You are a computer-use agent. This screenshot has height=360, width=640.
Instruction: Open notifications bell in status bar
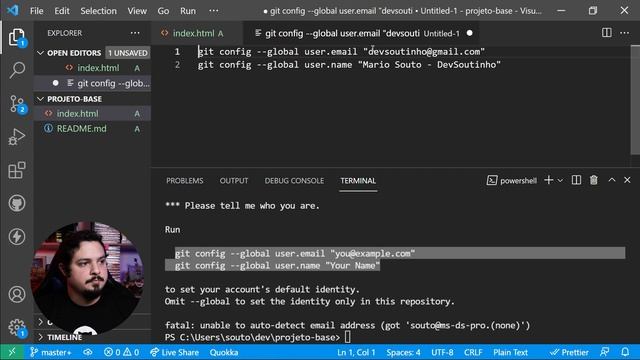tap(625, 352)
